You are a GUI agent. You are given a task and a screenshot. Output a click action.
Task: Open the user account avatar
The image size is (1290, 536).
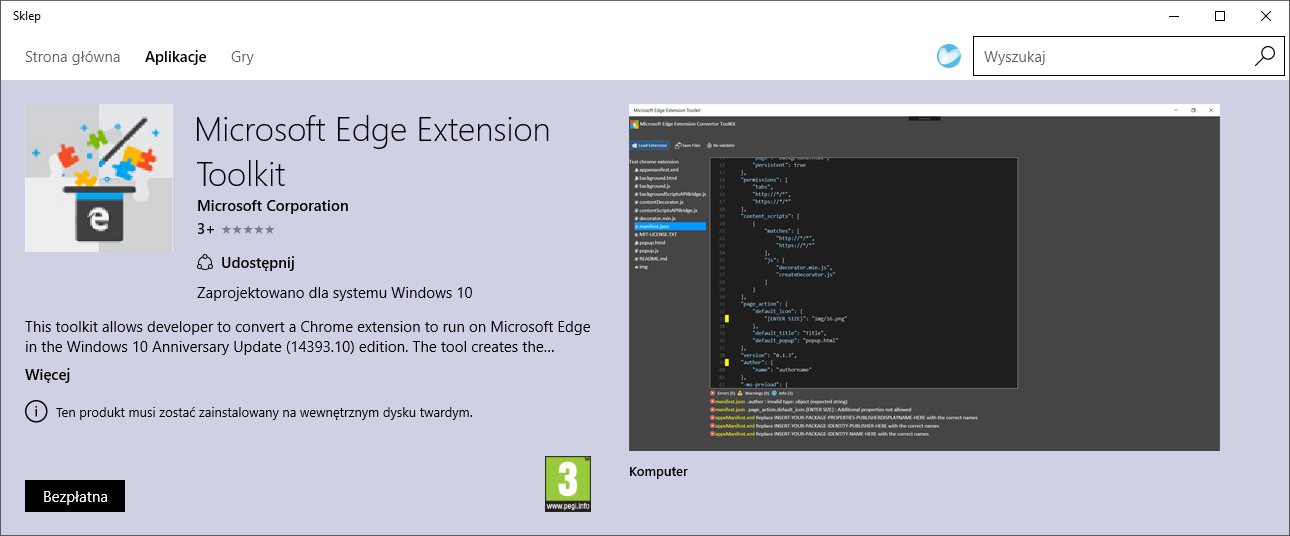pyautogui.click(x=949, y=56)
